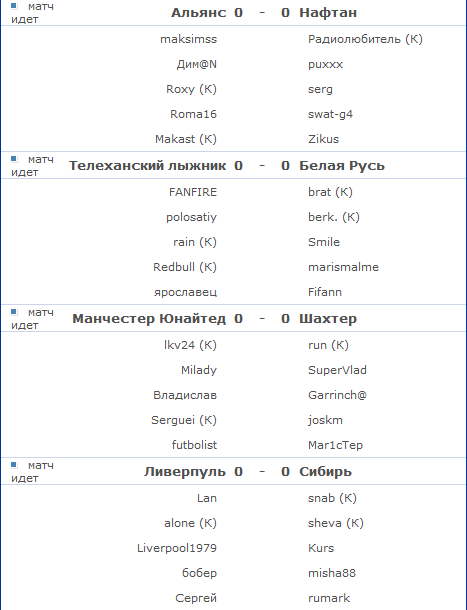Open player misha88 entry
The width and height of the screenshot is (467, 610).
[332, 573]
